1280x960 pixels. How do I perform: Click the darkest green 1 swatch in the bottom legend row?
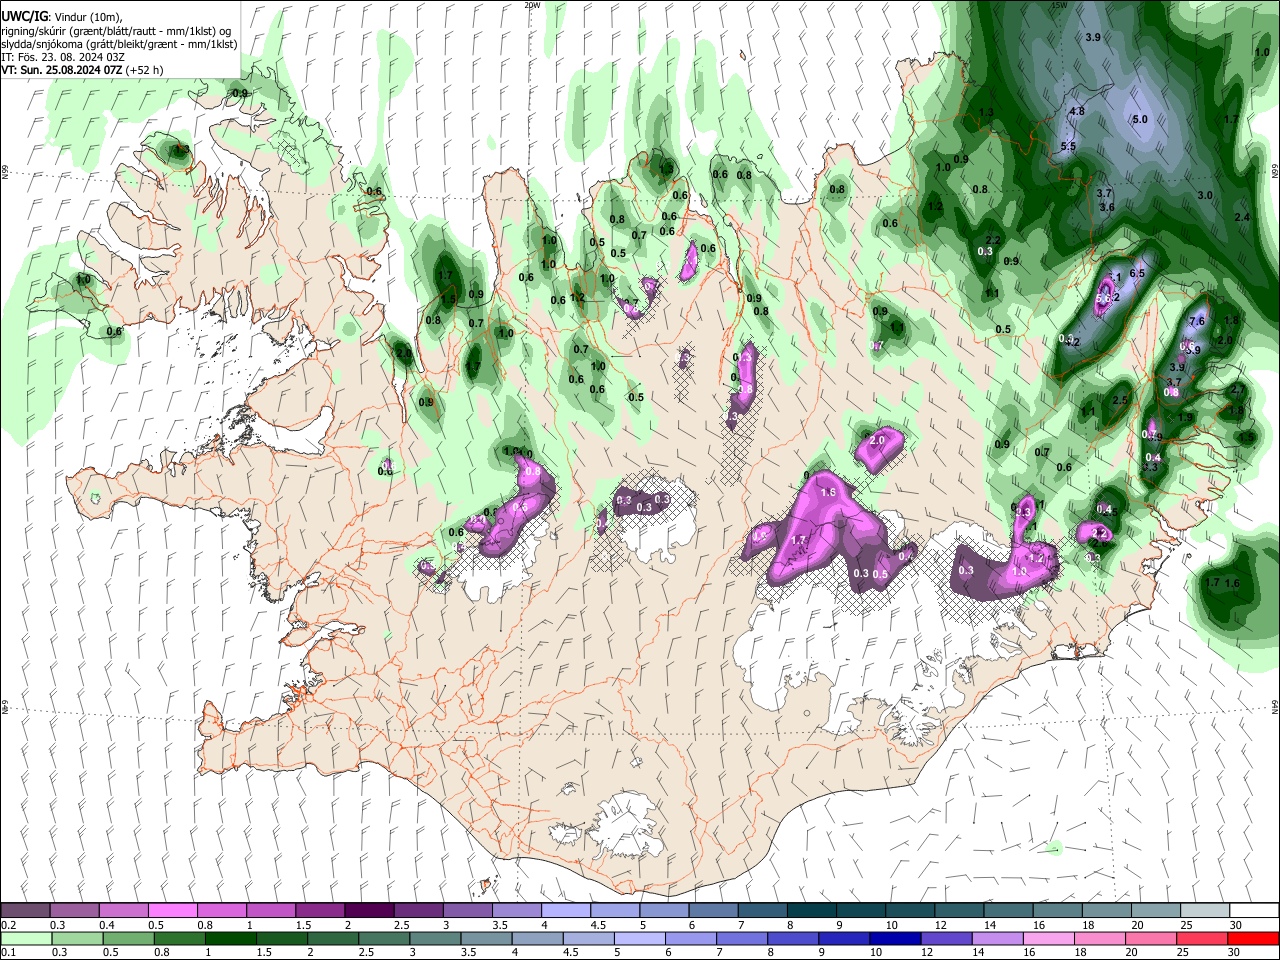(x=230, y=938)
